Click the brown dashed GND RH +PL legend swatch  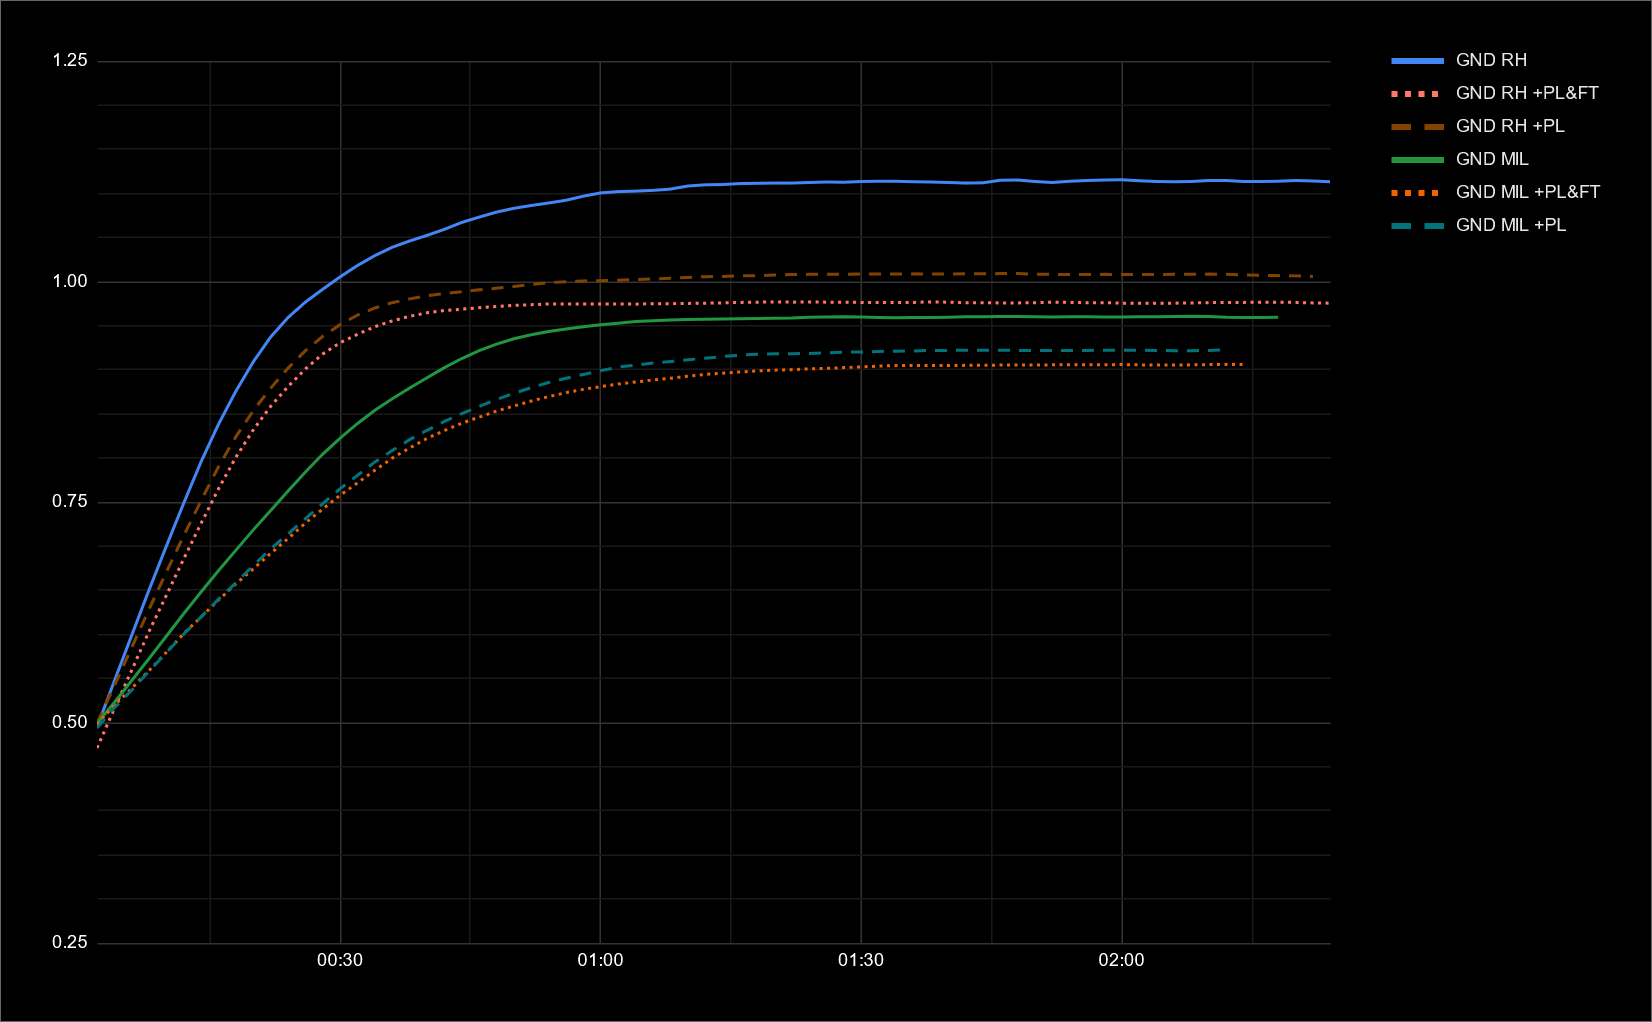(x=1417, y=127)
